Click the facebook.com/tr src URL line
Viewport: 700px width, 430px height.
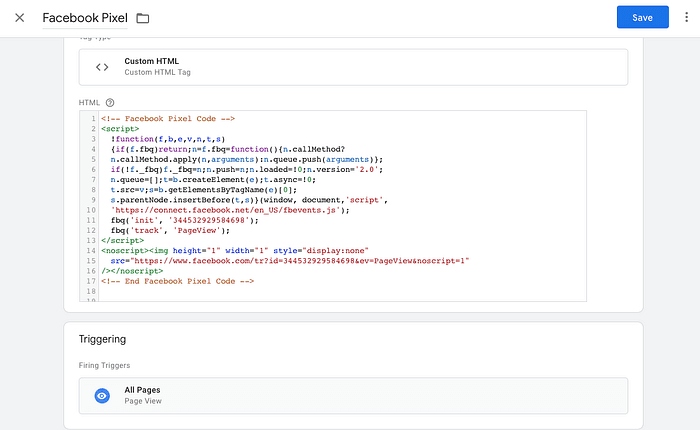click(290, 261)
